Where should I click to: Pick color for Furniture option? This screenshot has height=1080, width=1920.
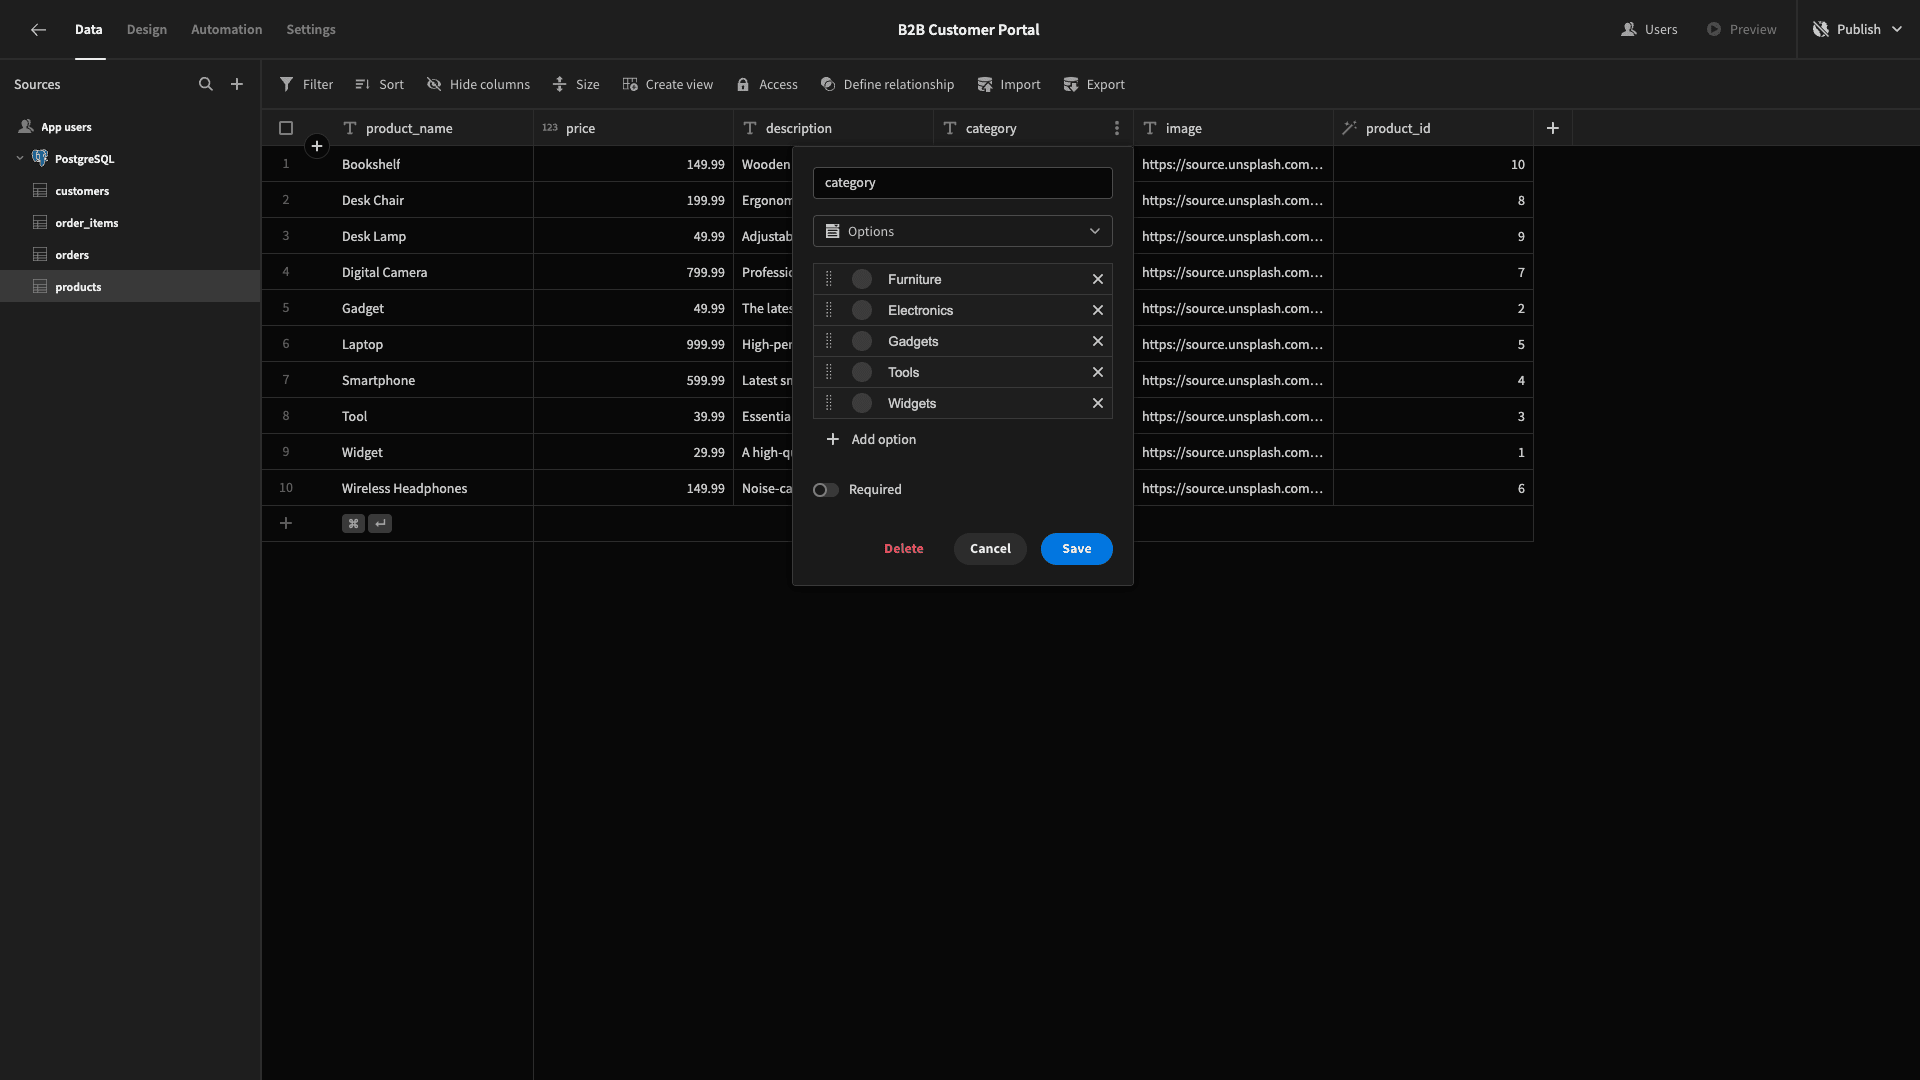click(862, 279)
